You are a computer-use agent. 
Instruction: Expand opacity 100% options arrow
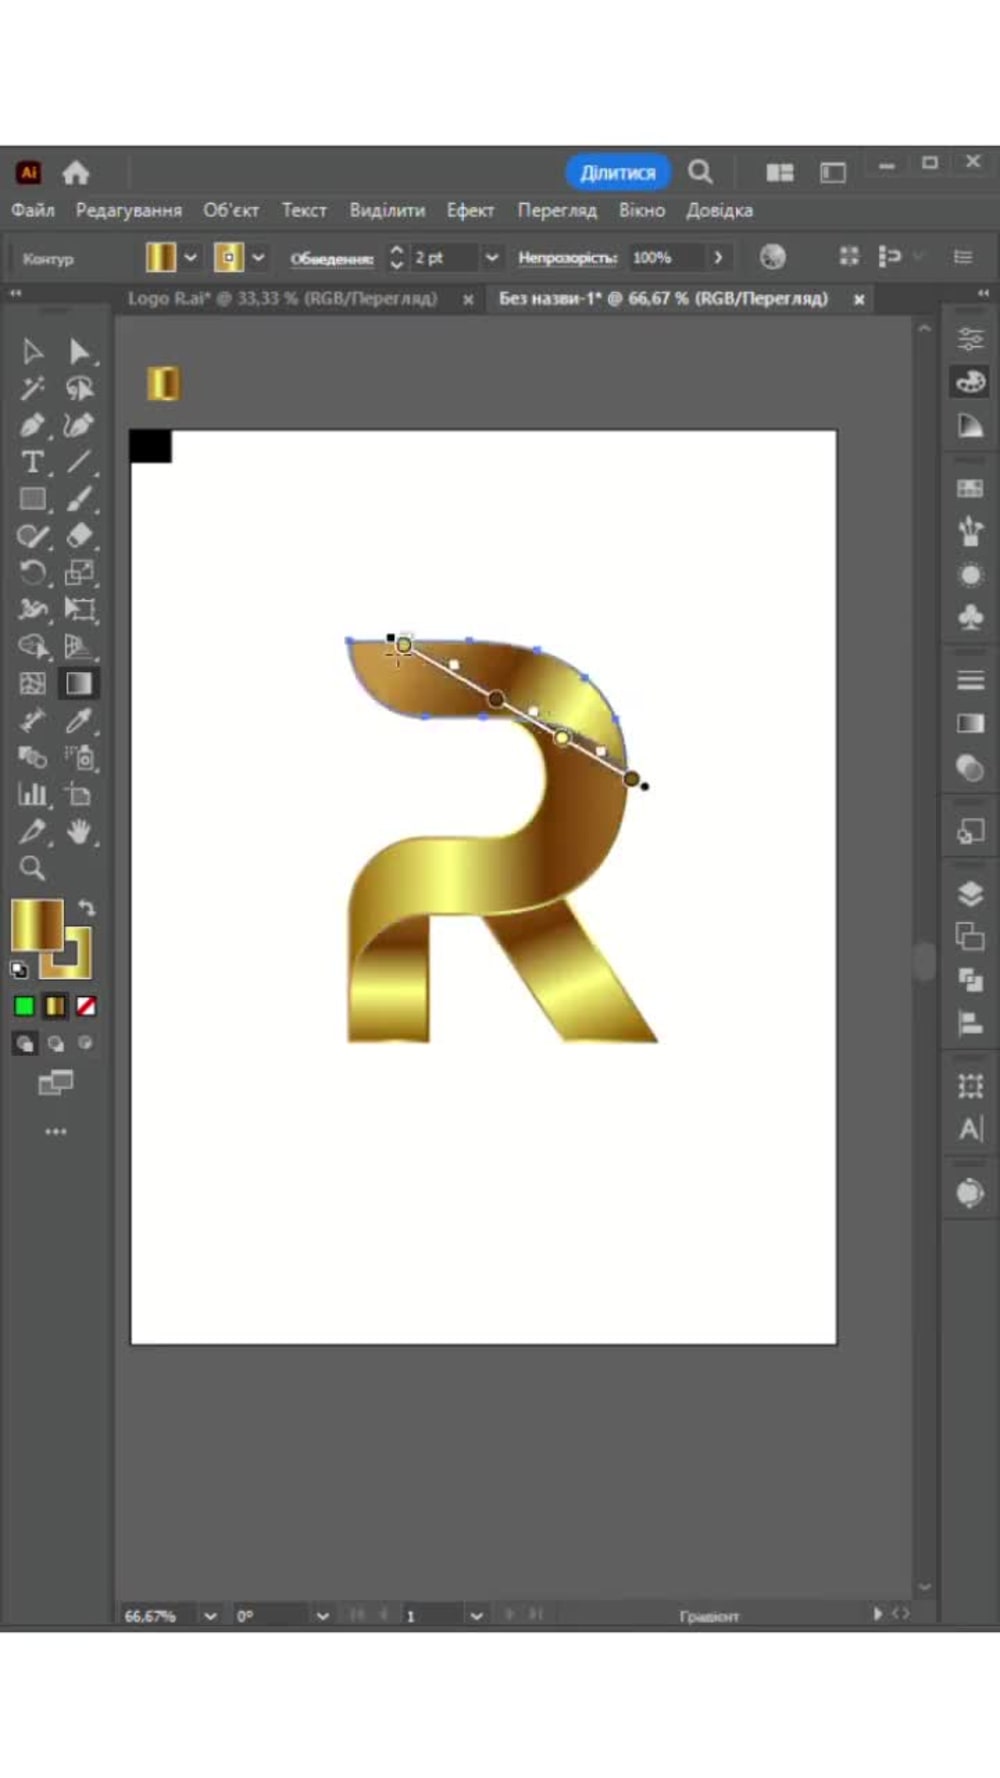[717, 258]
